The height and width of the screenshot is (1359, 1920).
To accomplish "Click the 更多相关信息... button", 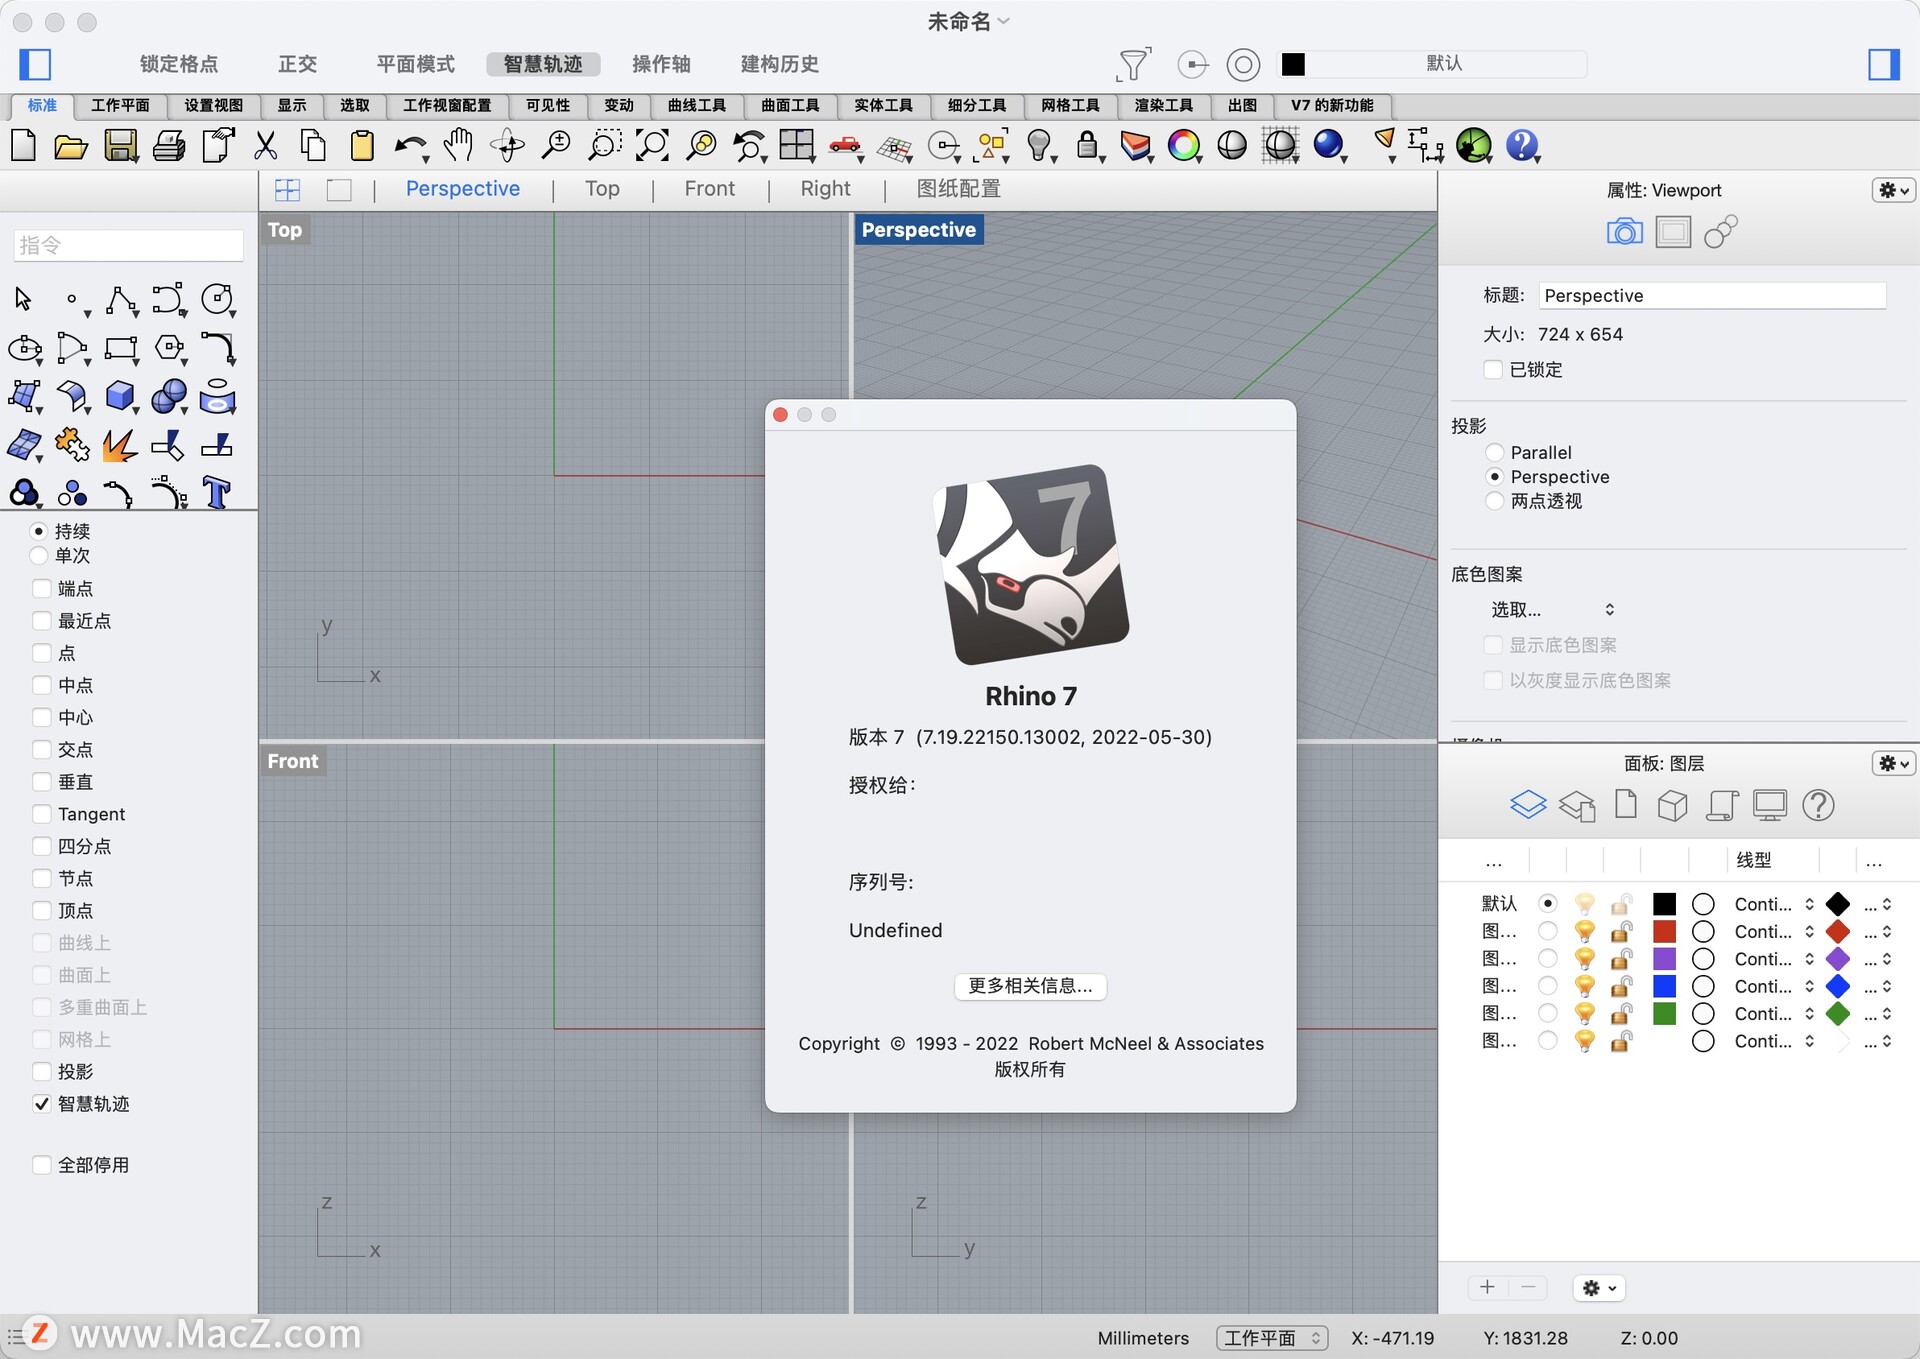I will pyautogui.click(x=1030, y=986).
